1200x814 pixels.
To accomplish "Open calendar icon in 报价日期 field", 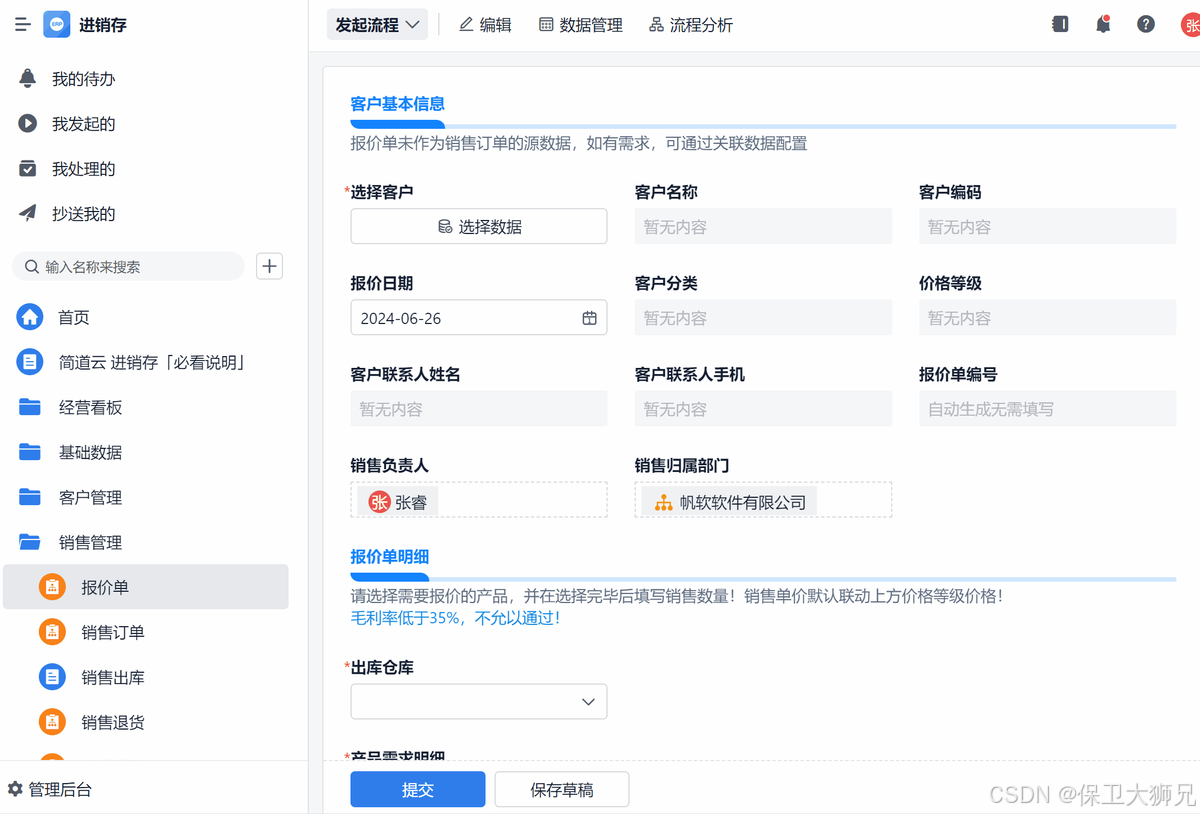I will pyautogui.click(x=590, y=318).
